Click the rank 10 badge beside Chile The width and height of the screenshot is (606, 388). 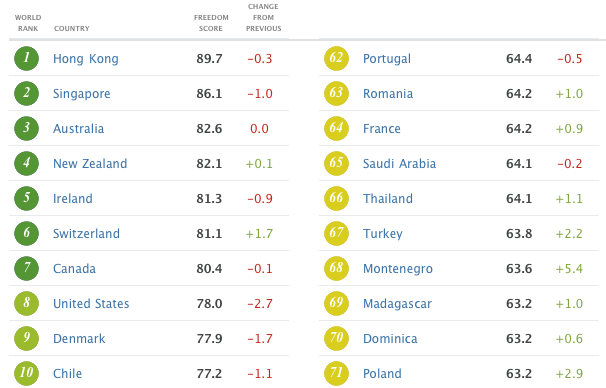26,373
